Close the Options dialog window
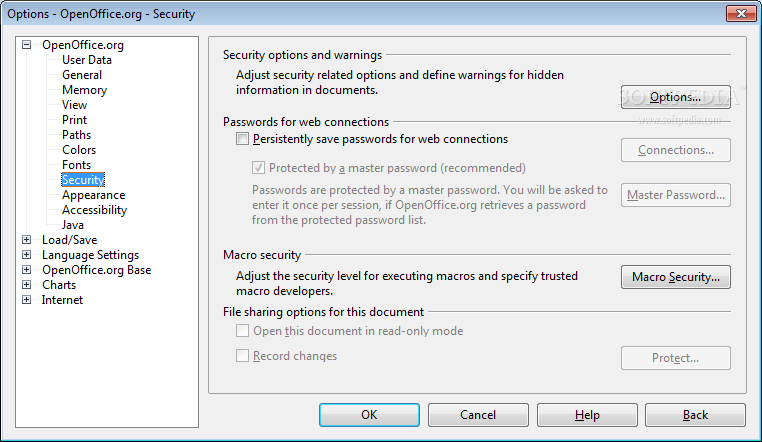This screenshot has width=762, height=442. click(x=741, y=13)
